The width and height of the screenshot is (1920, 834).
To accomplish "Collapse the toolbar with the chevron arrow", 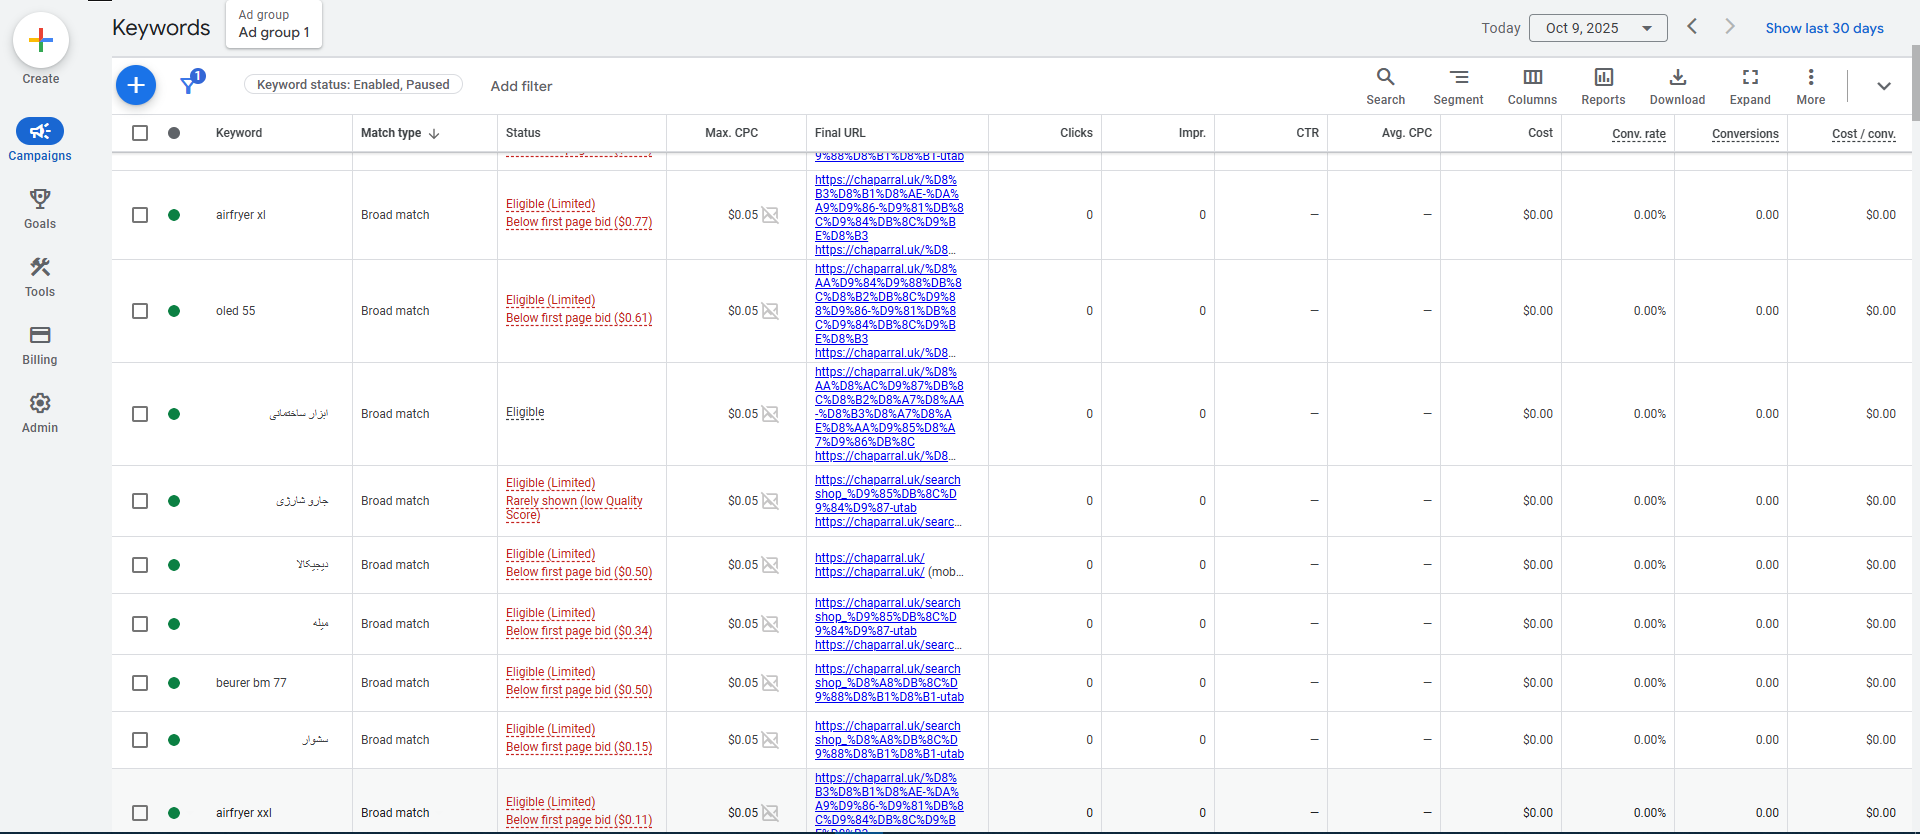I will pos(1883,86).
